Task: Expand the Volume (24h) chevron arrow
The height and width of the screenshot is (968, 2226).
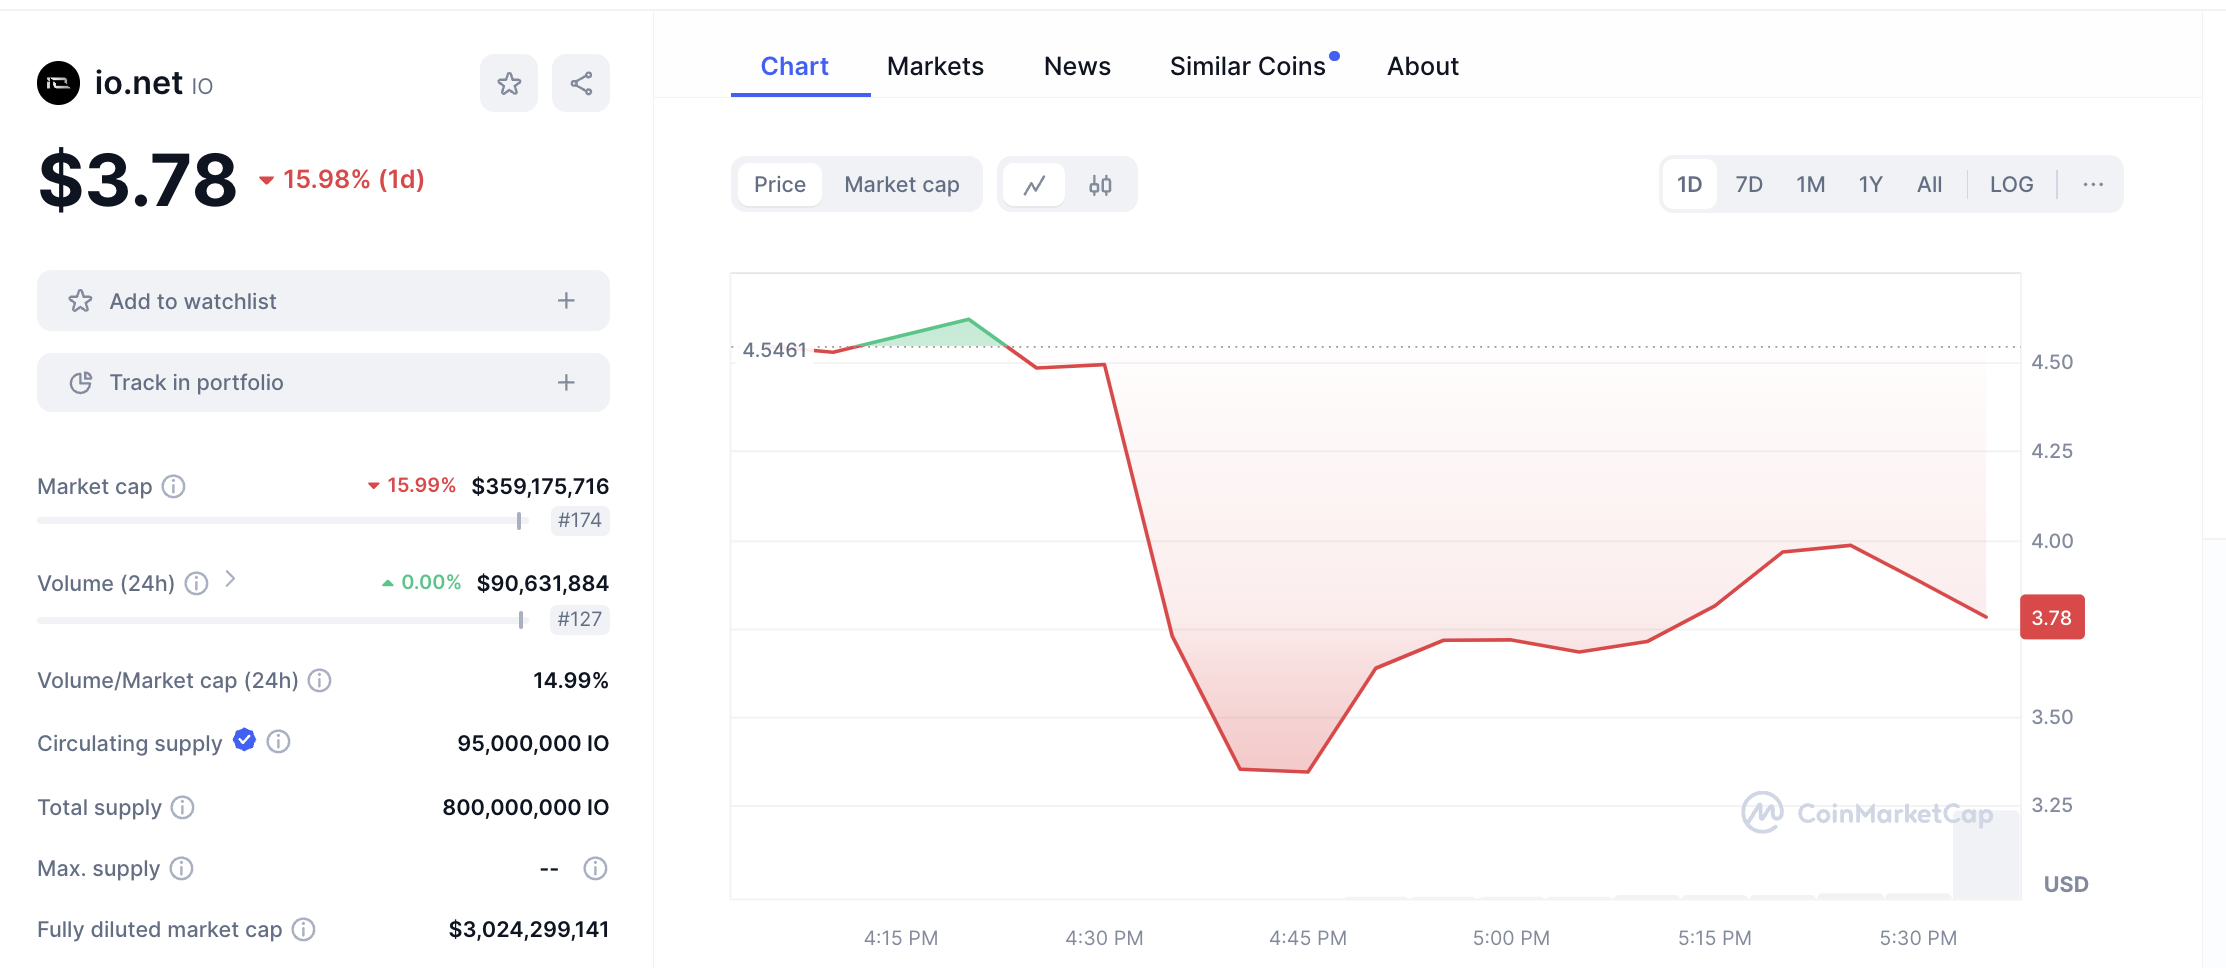Action: click(x=230, y=579)
